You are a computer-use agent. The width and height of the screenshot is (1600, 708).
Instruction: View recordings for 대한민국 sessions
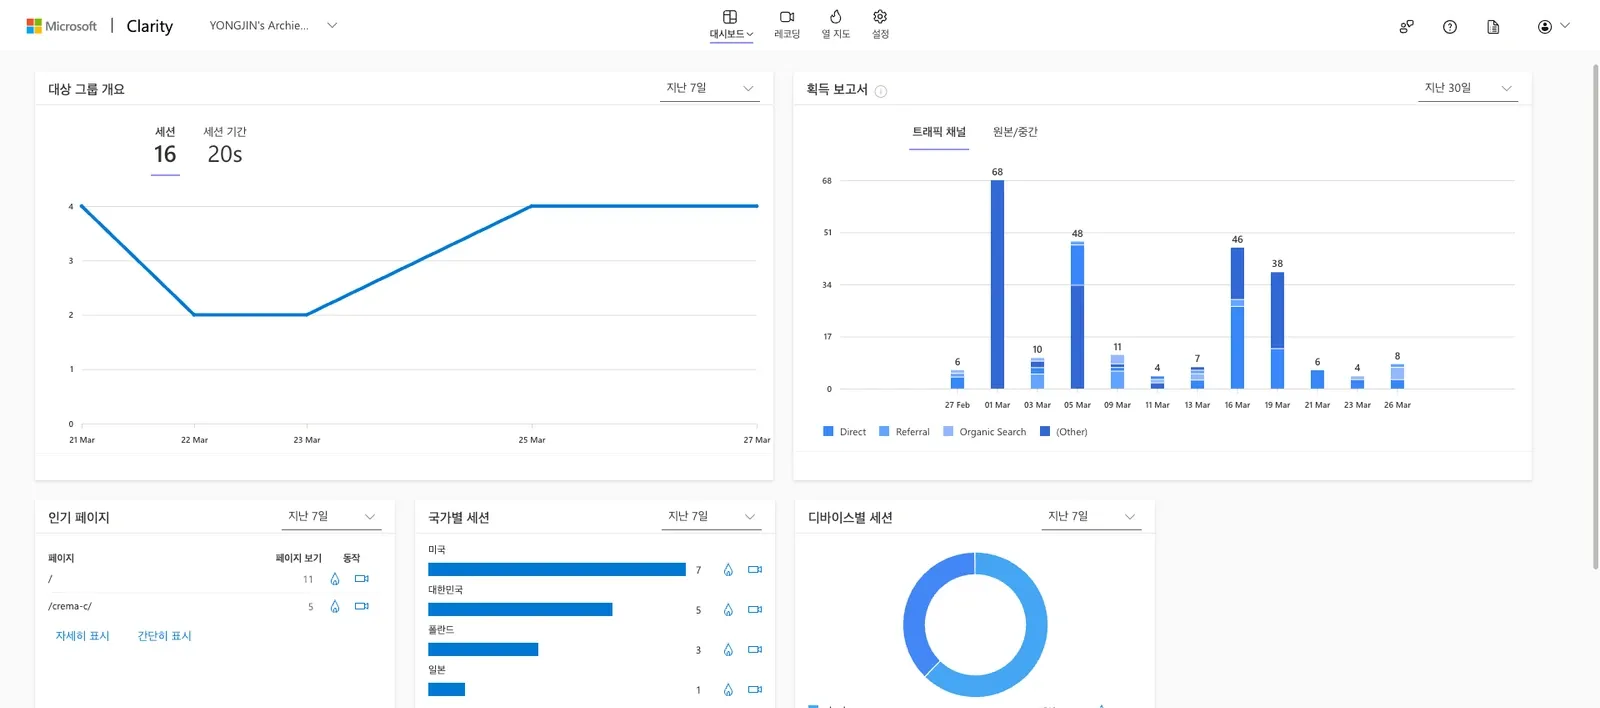pos(755,610)
